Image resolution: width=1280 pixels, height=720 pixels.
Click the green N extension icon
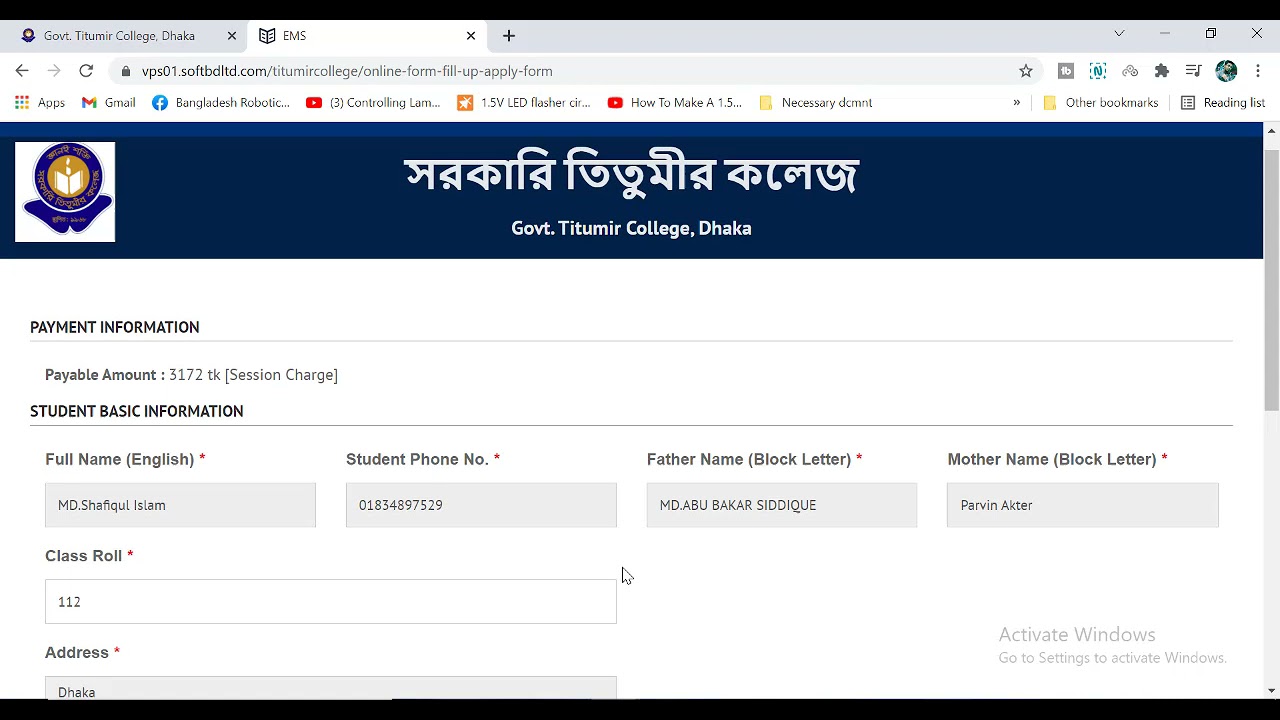click(x=1098, y=71)
